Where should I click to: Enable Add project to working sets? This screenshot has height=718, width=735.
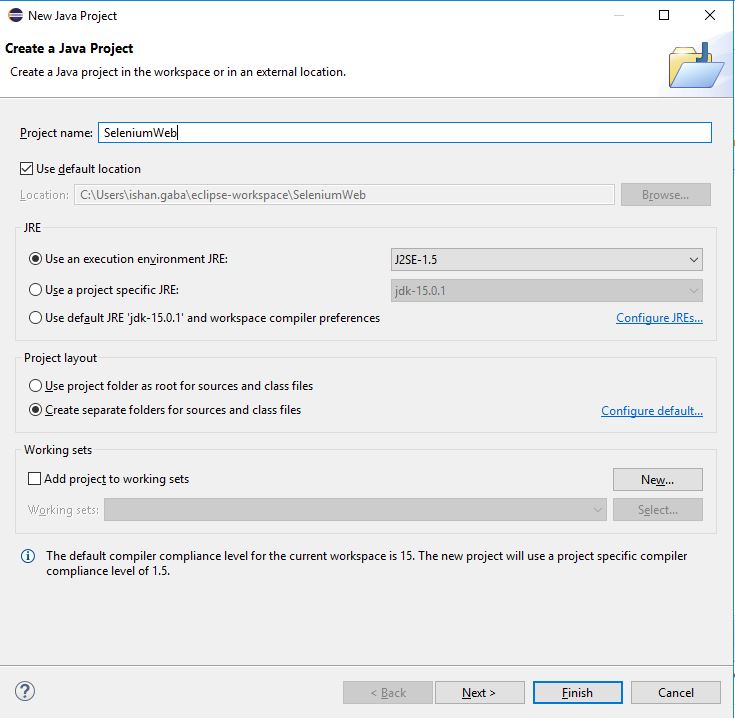coord(34,479)
